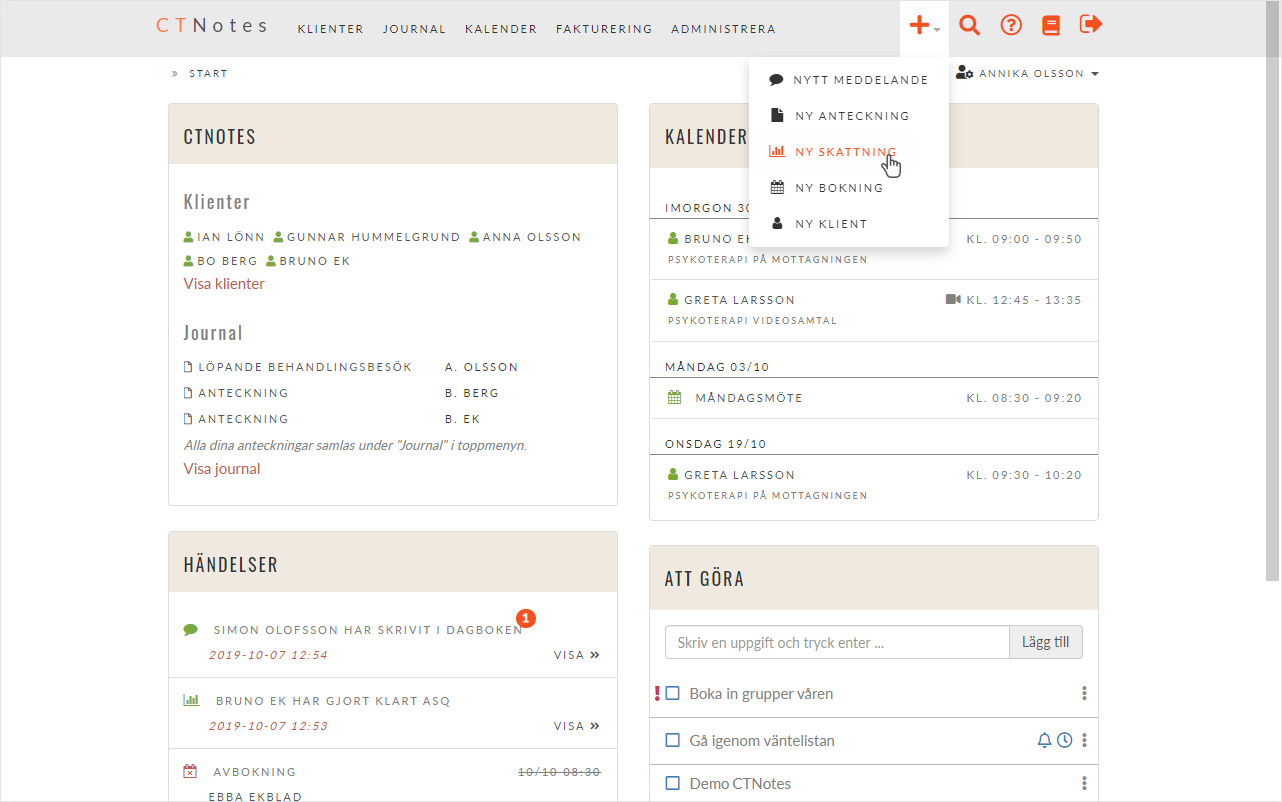Click the clock icon on väntelistan task
Viewport: 1282px width, 802px height.
tap(1065, 740)
